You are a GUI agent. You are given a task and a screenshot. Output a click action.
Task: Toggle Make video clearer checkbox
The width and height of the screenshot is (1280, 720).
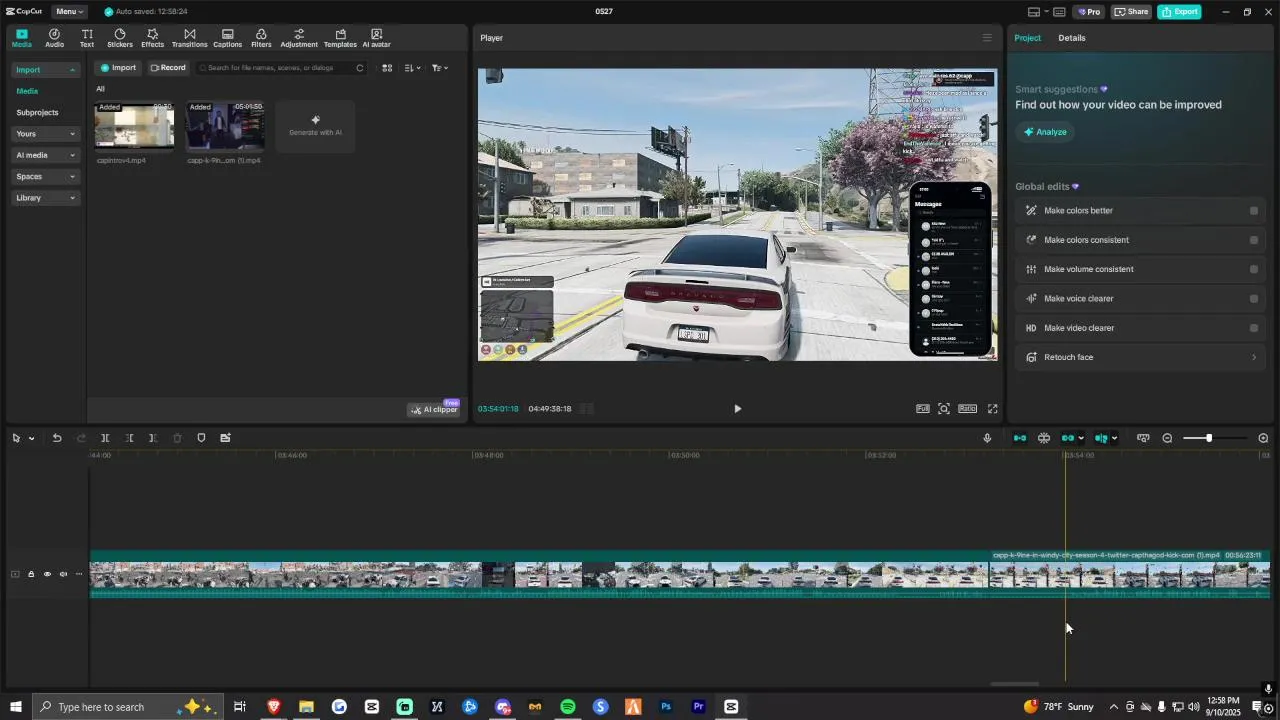click(x=1254, y=328)
